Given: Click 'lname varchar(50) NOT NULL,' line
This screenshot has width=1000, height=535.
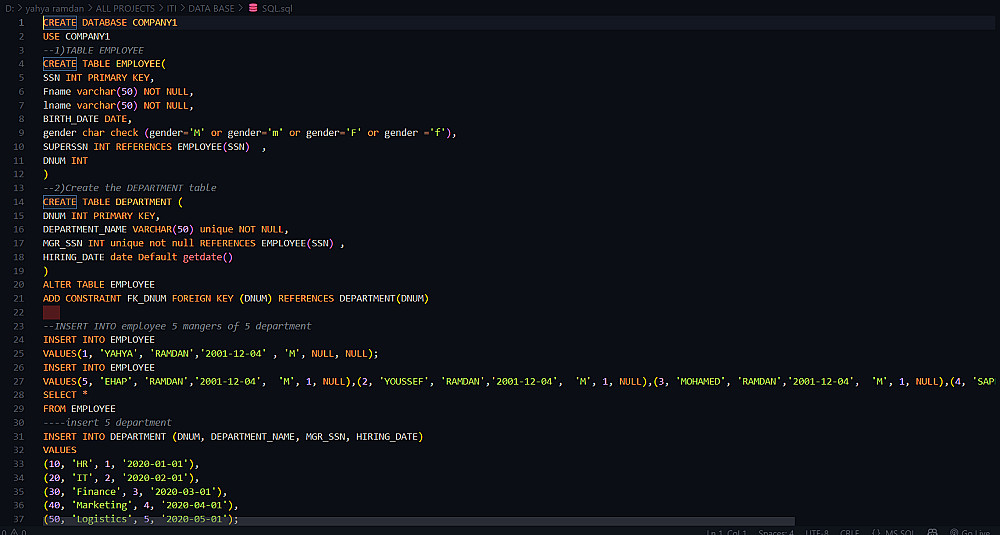Looking at the screenshot, I should 118,105.
